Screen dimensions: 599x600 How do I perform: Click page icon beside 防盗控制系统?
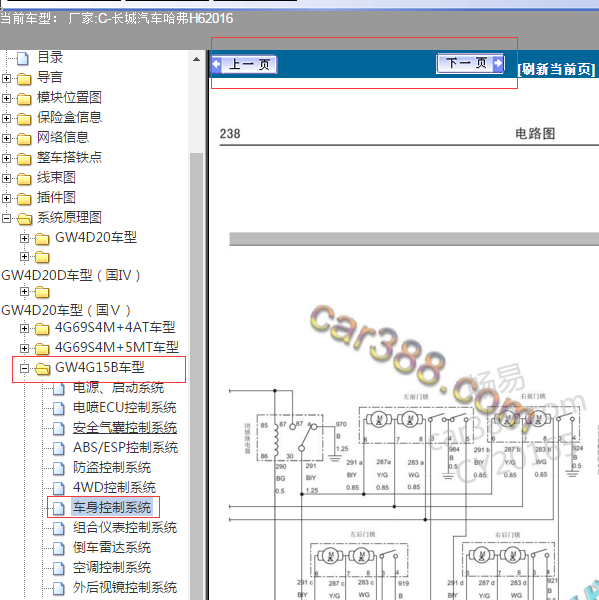point(59,468)
